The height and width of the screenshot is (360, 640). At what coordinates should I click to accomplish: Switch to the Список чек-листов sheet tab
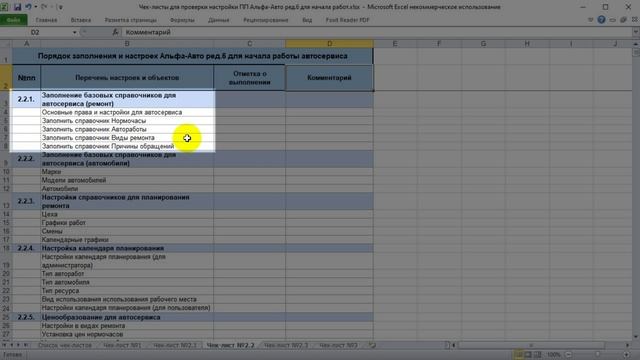coord(65,345)
